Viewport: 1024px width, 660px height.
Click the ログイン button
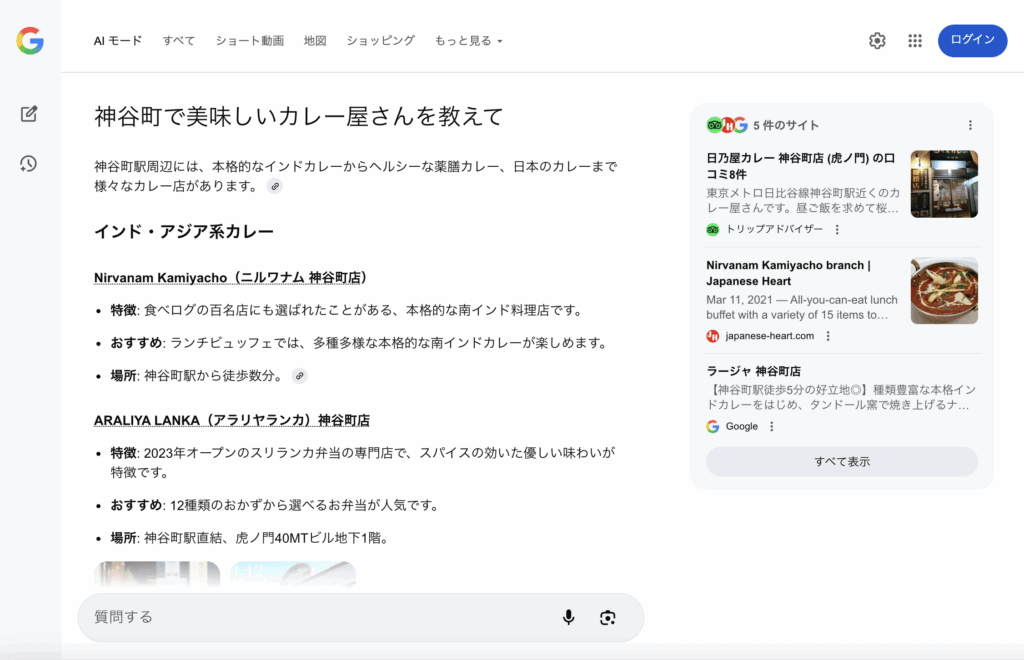tap(972, 41)
